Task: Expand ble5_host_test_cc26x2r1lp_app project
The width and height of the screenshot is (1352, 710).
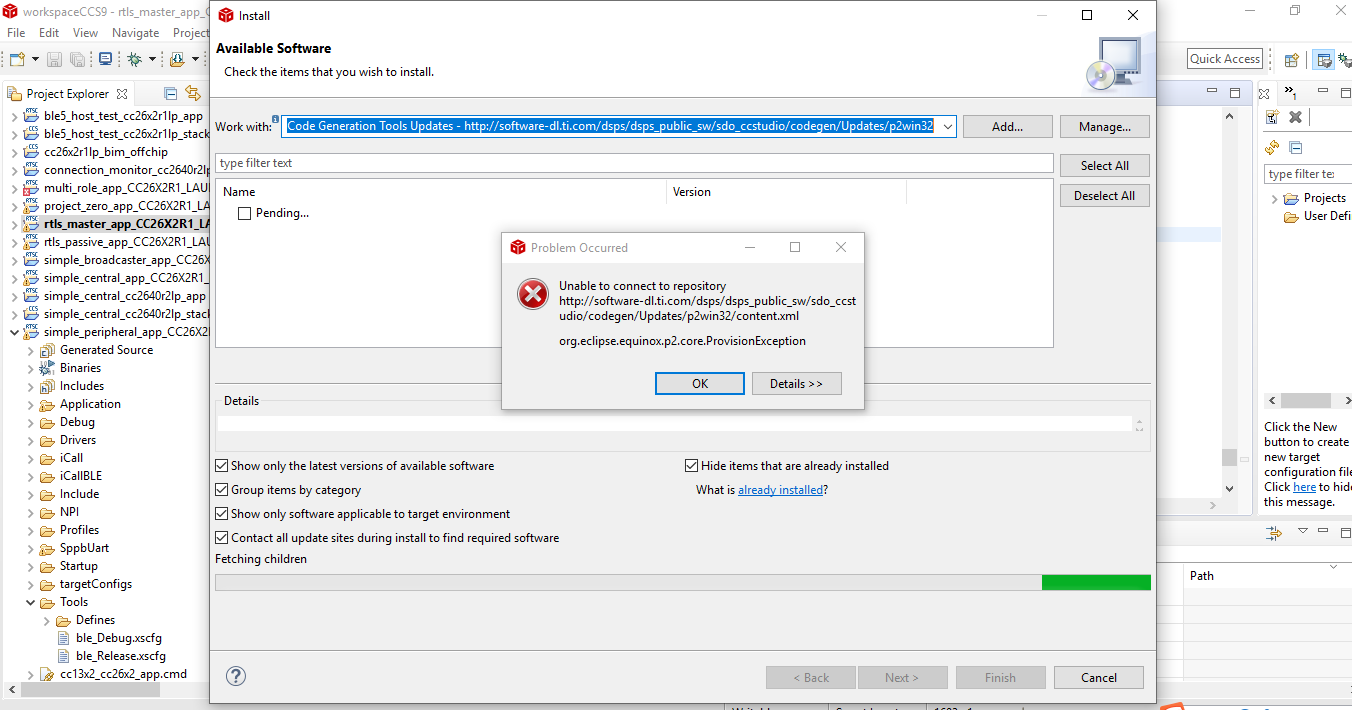Action: pyautogui.click(x=14, y=116)
